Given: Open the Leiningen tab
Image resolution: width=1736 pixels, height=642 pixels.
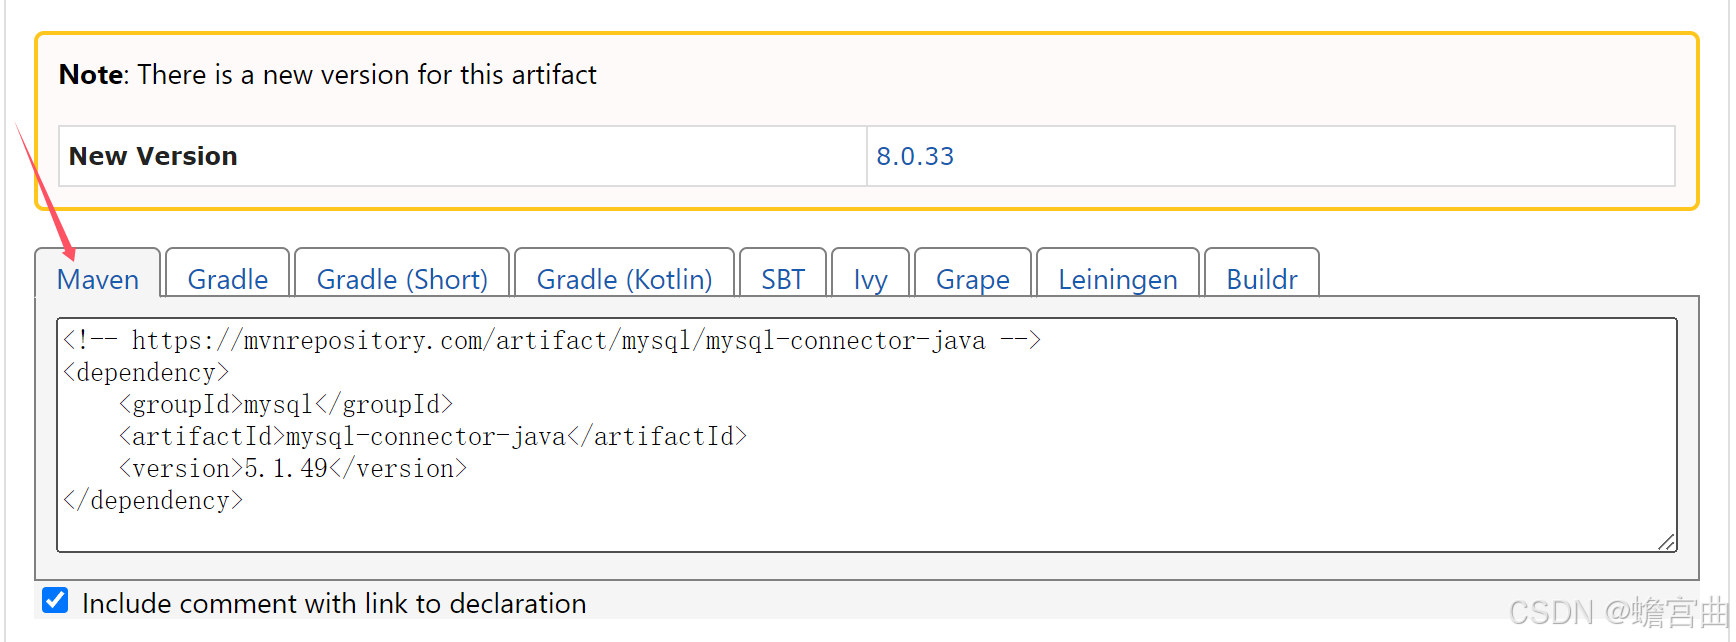Looking at the screenshot, I should (x=1118, y=273).
